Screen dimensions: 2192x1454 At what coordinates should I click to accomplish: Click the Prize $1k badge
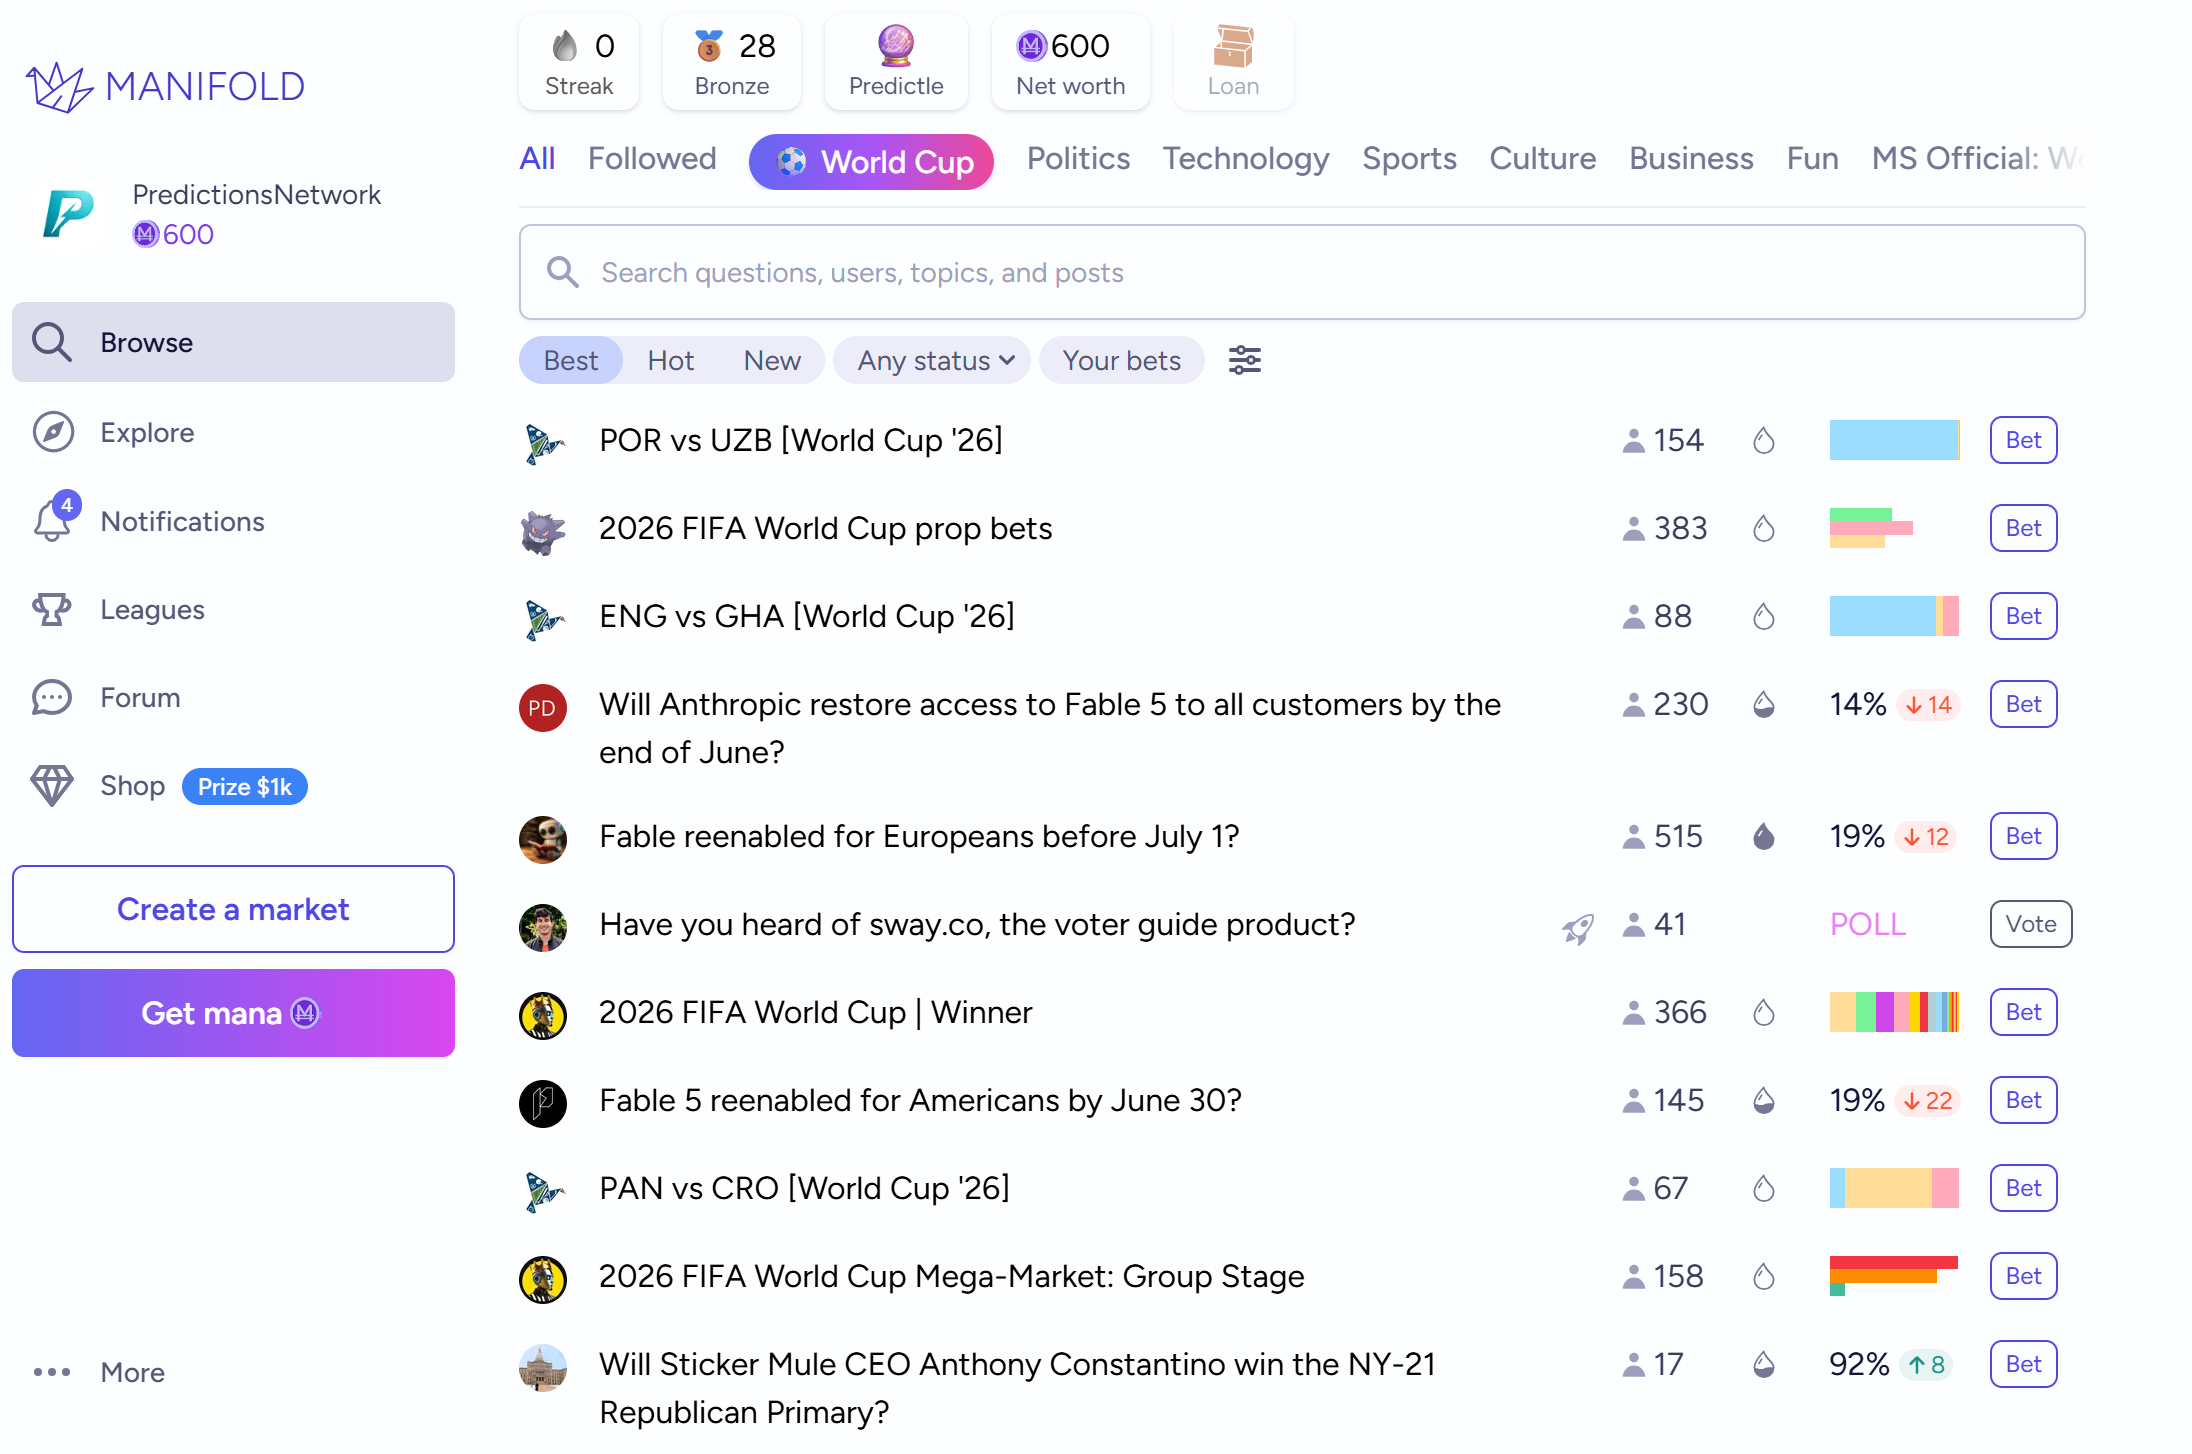pyautogui.click(x=245, y=787)
